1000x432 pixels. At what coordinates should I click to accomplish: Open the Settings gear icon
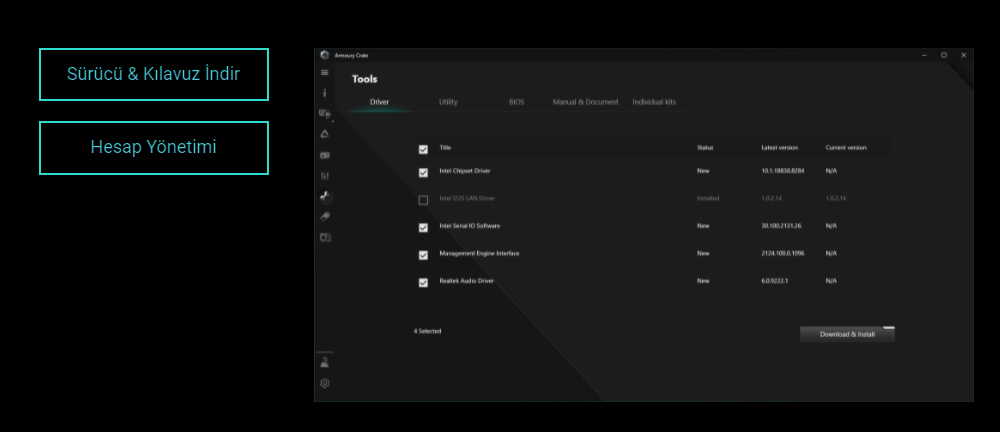[324, 383]
